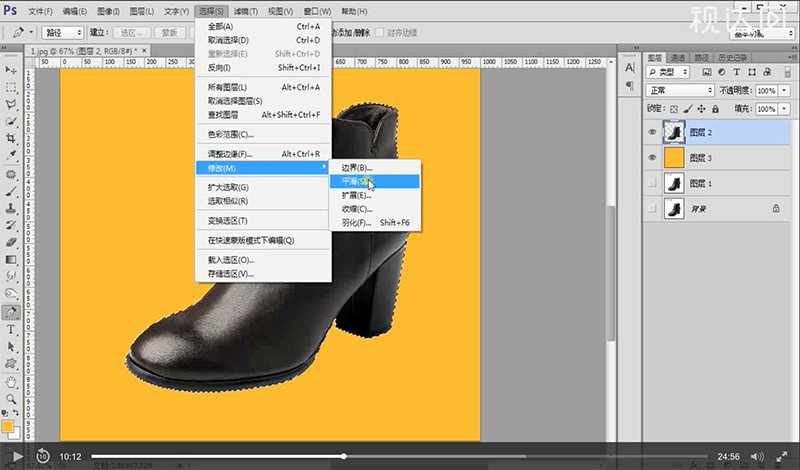Viewport: 800px width, 470px height.
Task: Click the 选区... button in options bar
Action: point(132,33)
